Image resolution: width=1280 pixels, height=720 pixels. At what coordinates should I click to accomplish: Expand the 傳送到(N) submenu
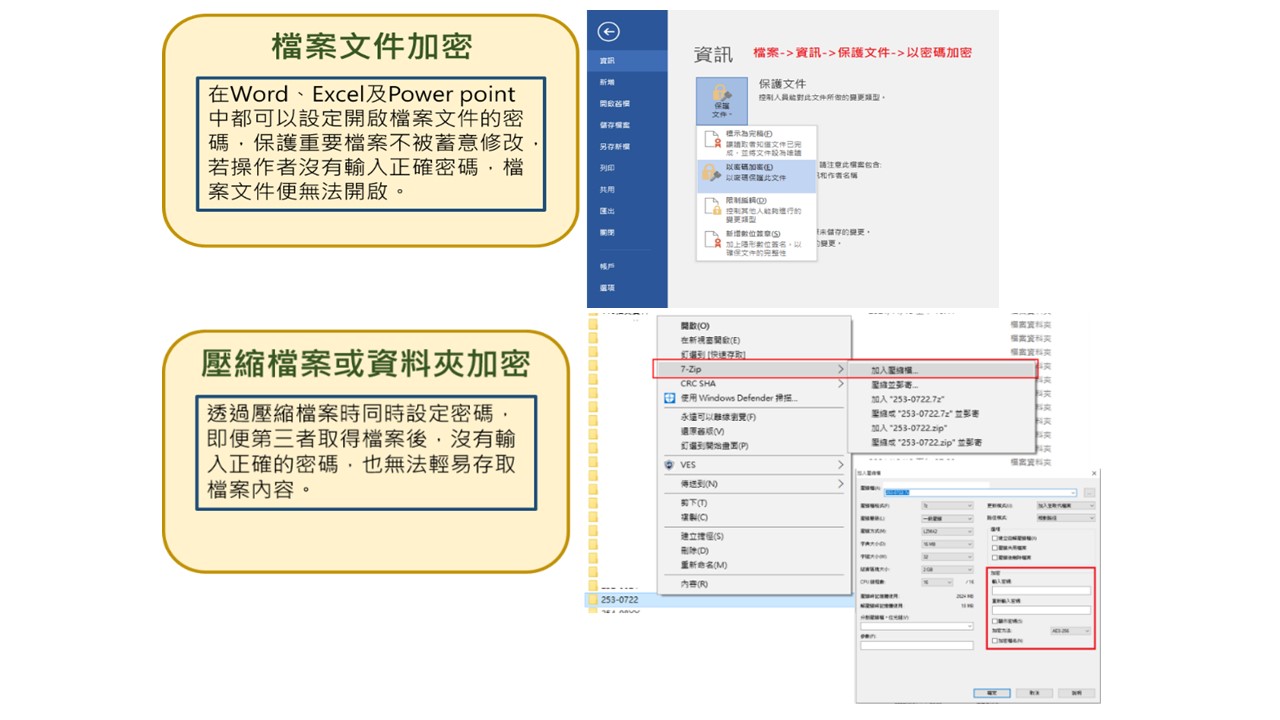tap(840, 484)
